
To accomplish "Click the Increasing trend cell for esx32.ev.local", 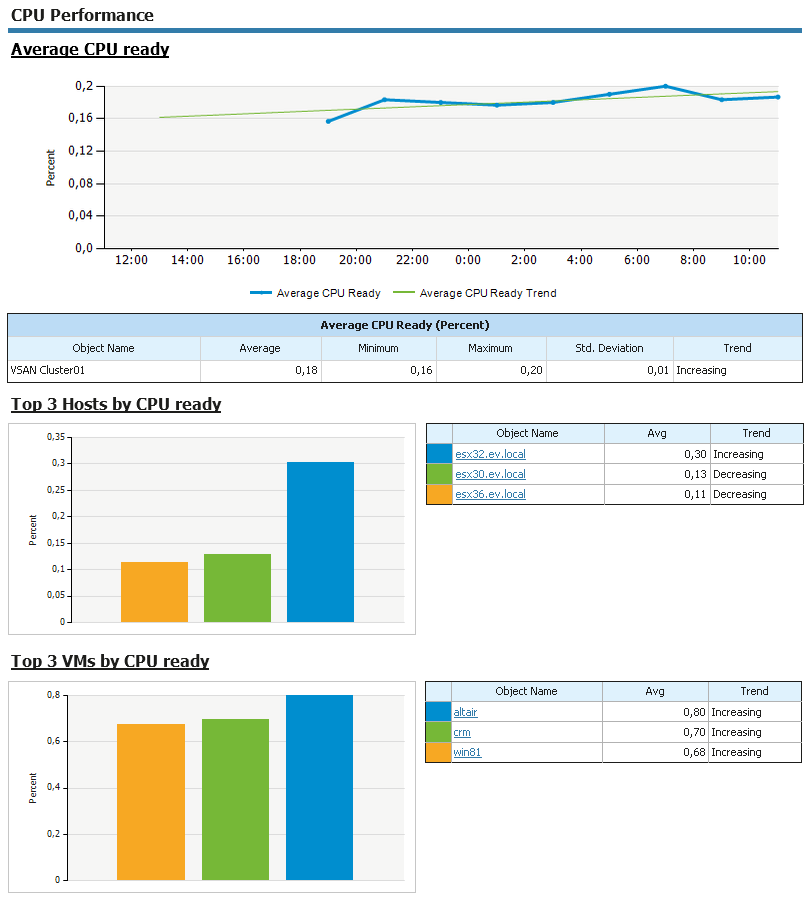I will point(757,454).
